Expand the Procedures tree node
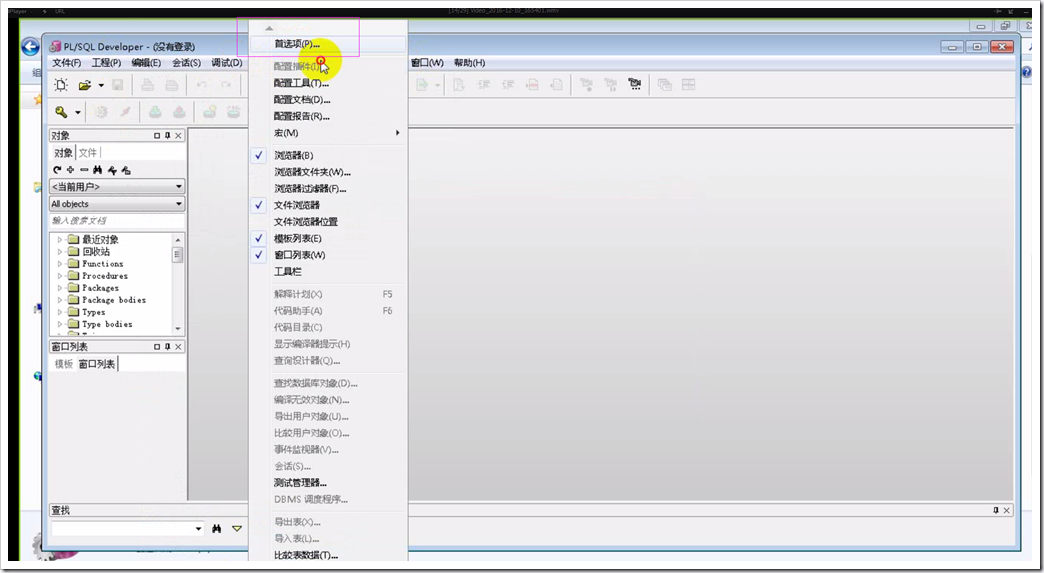Image resolution: width=1044 pixels, height=573 pixels. tap(59, 276)
